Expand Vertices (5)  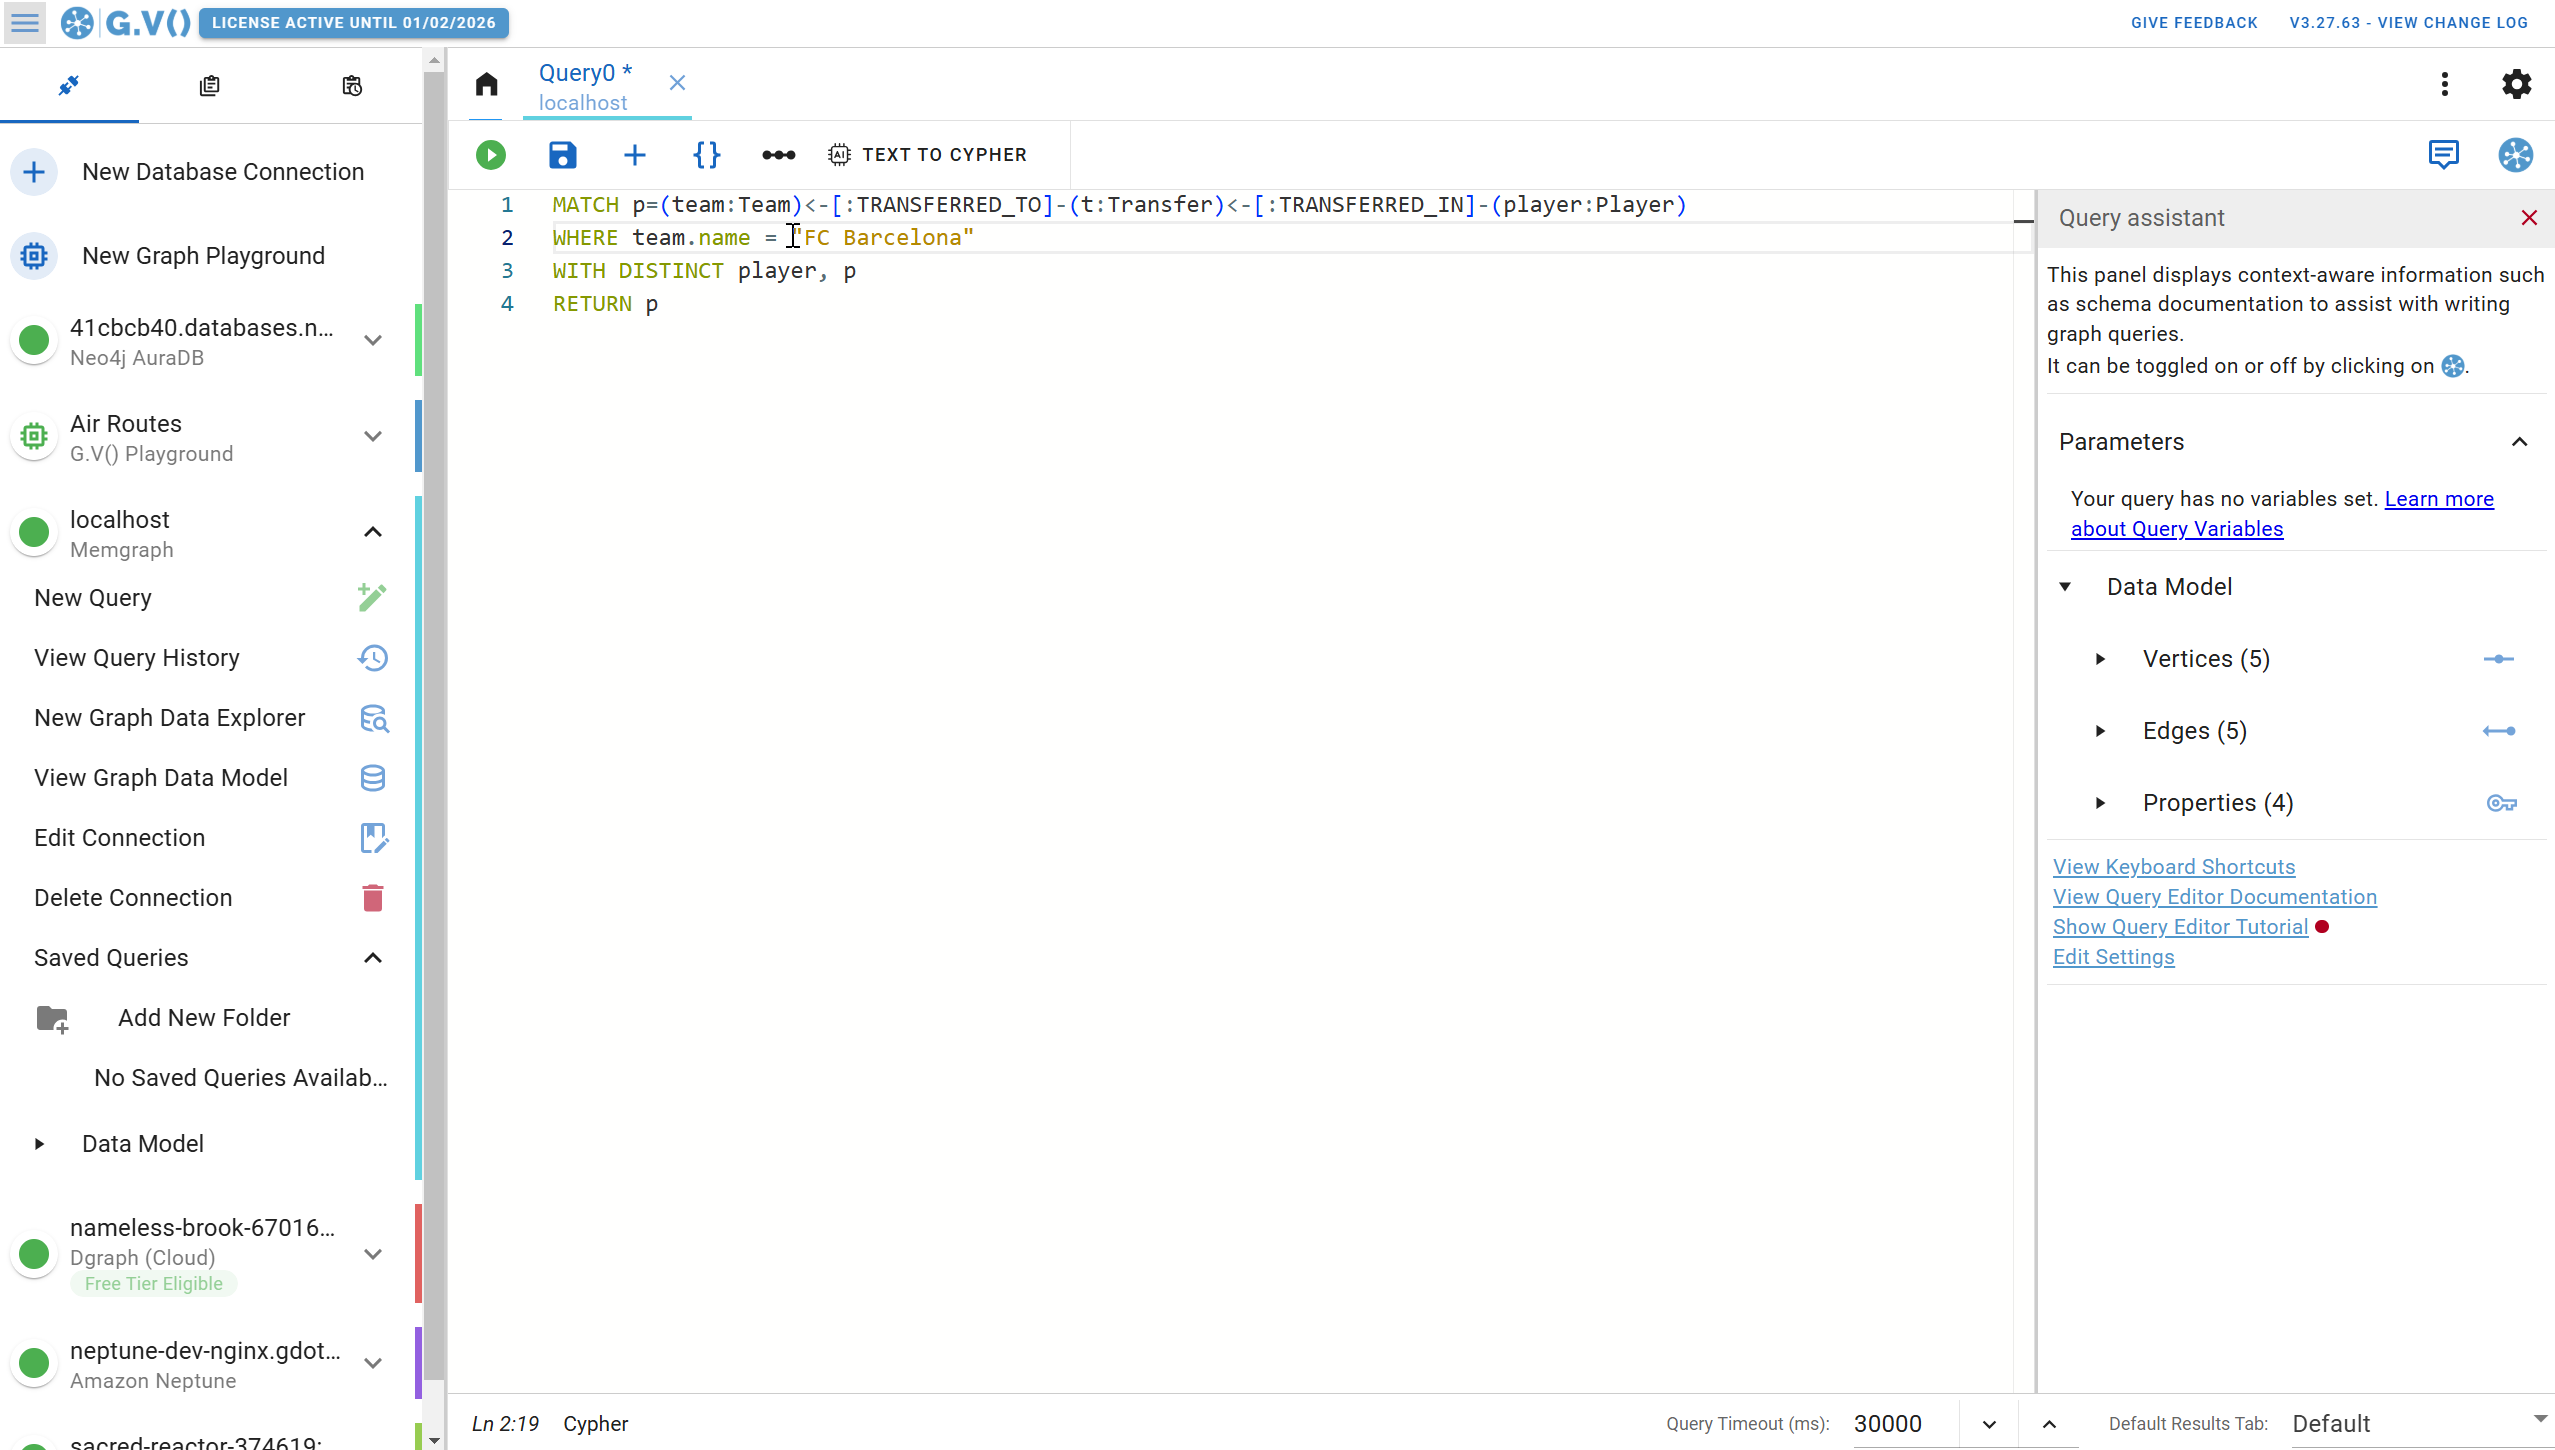pos(2100,659)
